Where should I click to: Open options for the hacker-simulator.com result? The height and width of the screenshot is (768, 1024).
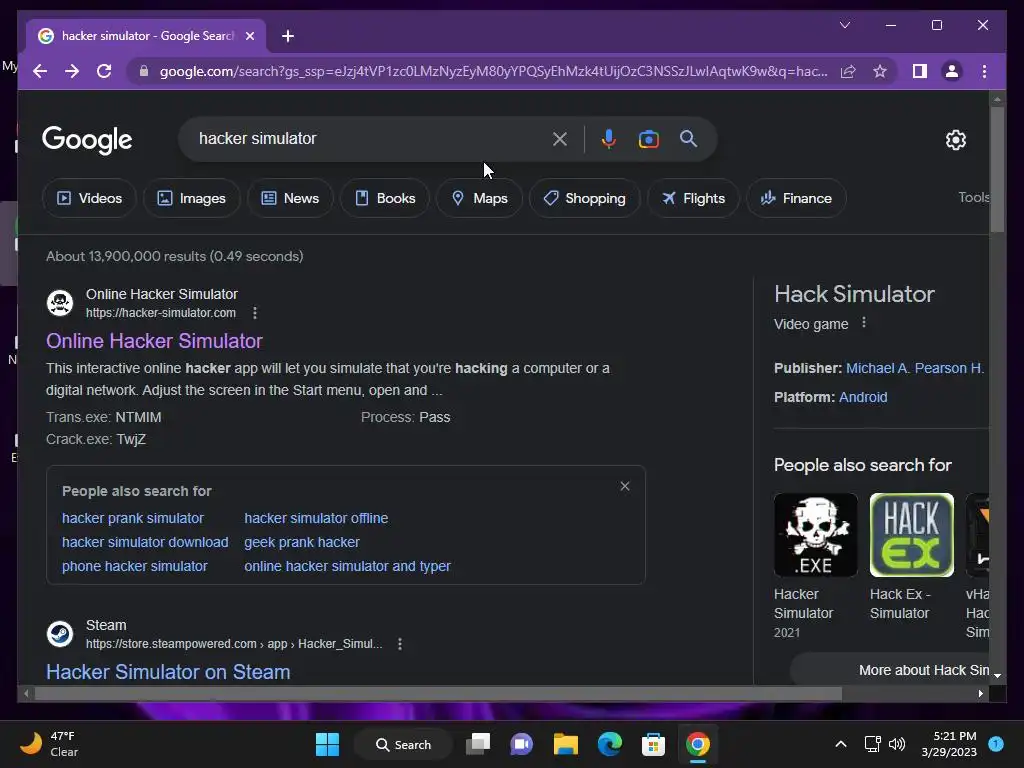coord(255,313)
